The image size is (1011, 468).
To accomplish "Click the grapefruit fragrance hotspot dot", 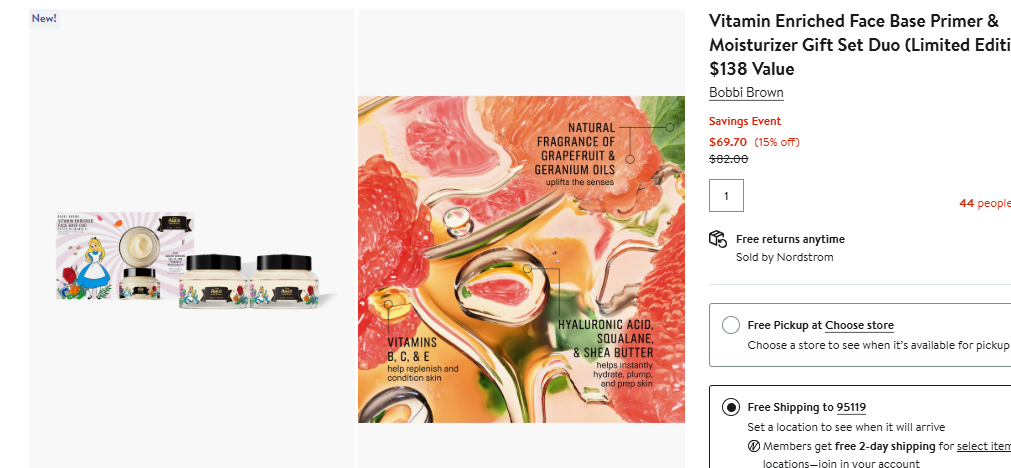I will tap(630, 158).
